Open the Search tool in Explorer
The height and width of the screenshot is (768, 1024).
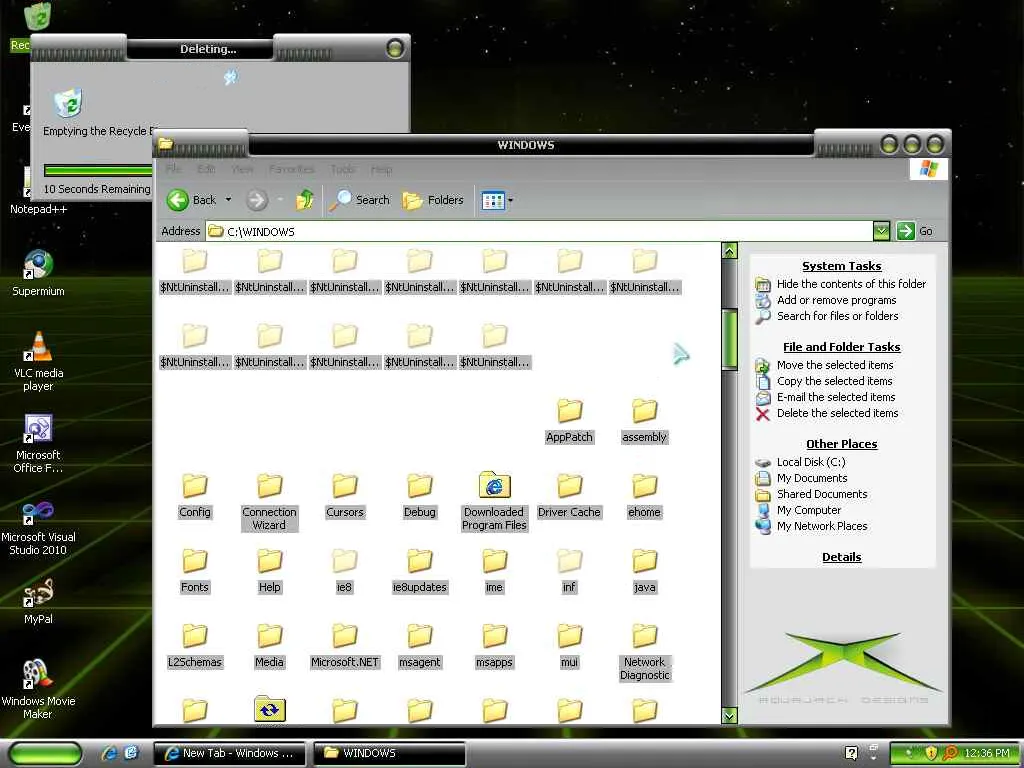tap(359, 200)
